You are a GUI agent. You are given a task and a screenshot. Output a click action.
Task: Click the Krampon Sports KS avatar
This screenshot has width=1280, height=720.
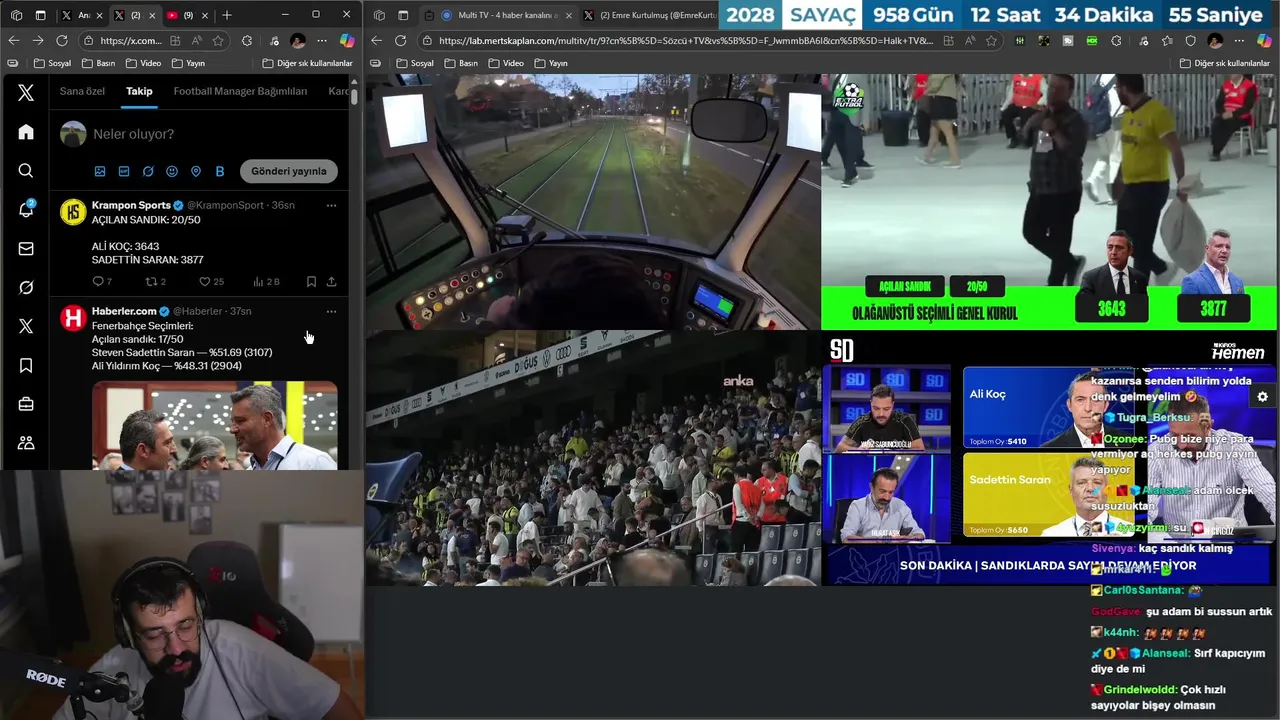(73, 211)
